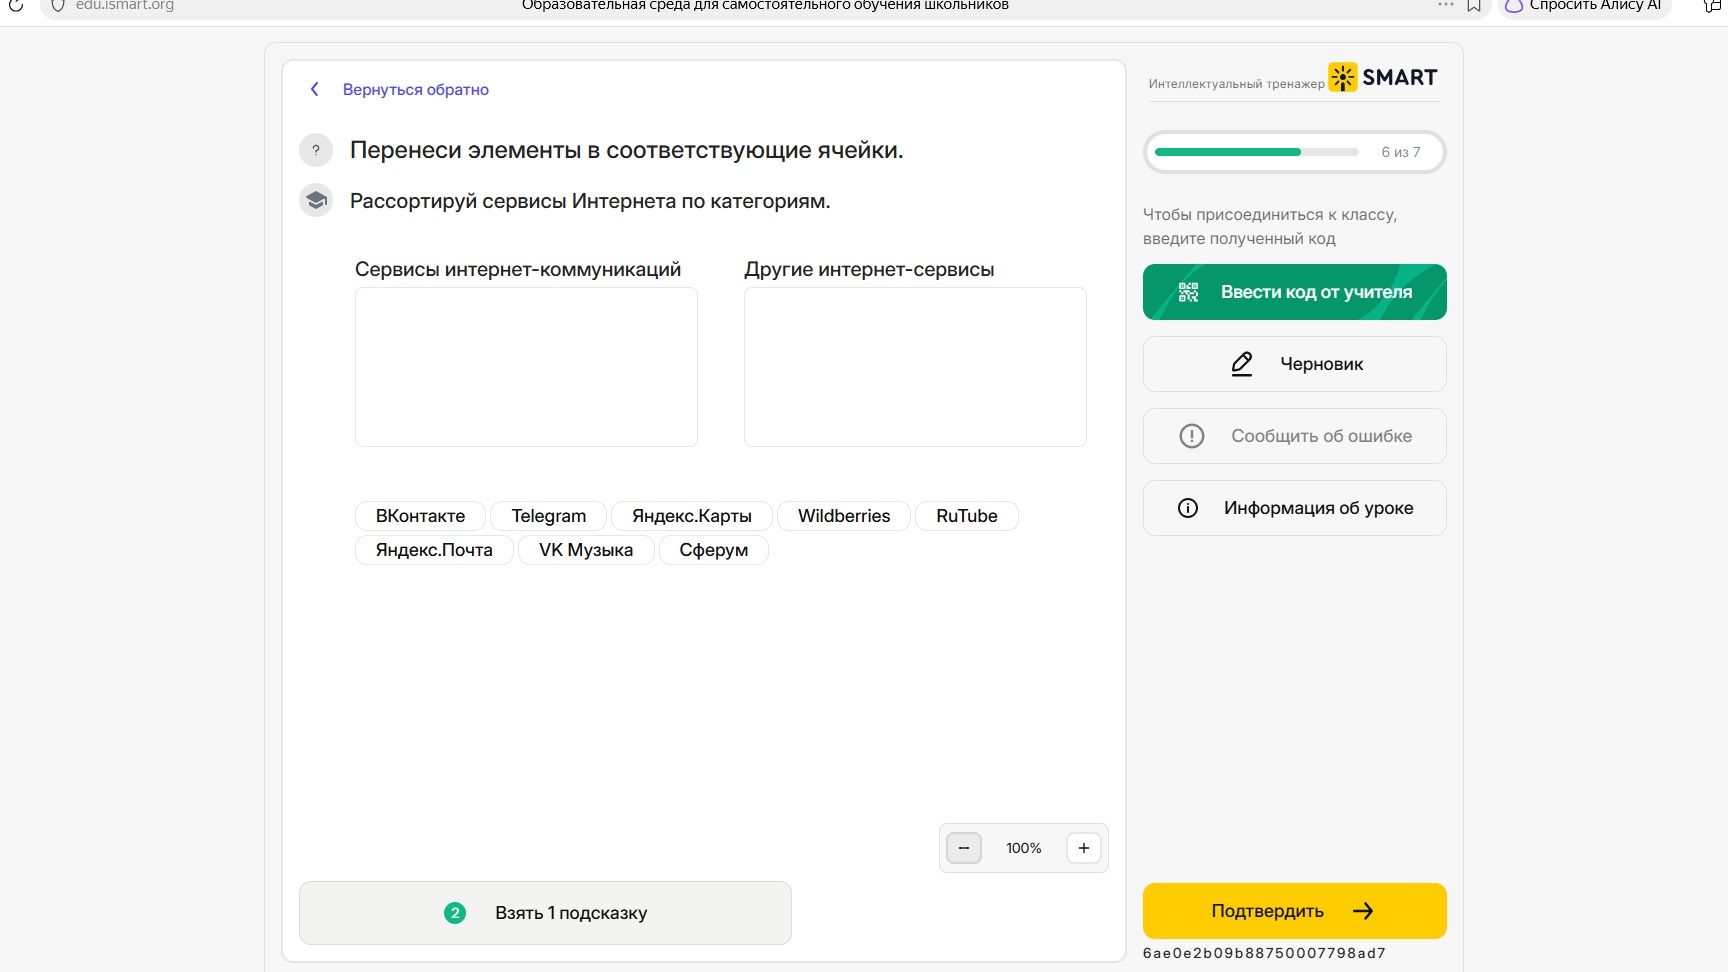The height and width of the screenshot is (972, 1728).
Task: Click the pencil draft icon
Action: coord(1242,364)
